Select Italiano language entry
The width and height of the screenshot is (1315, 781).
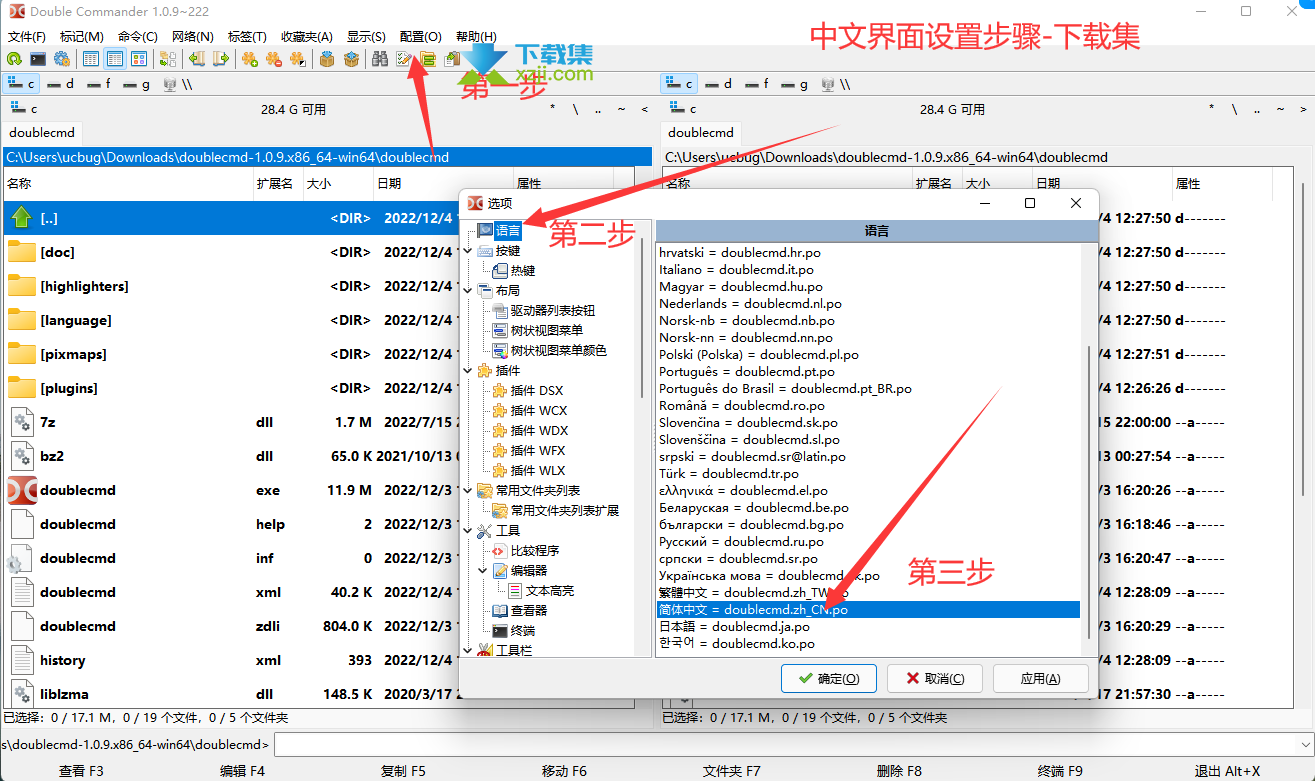tap(736, 269)
